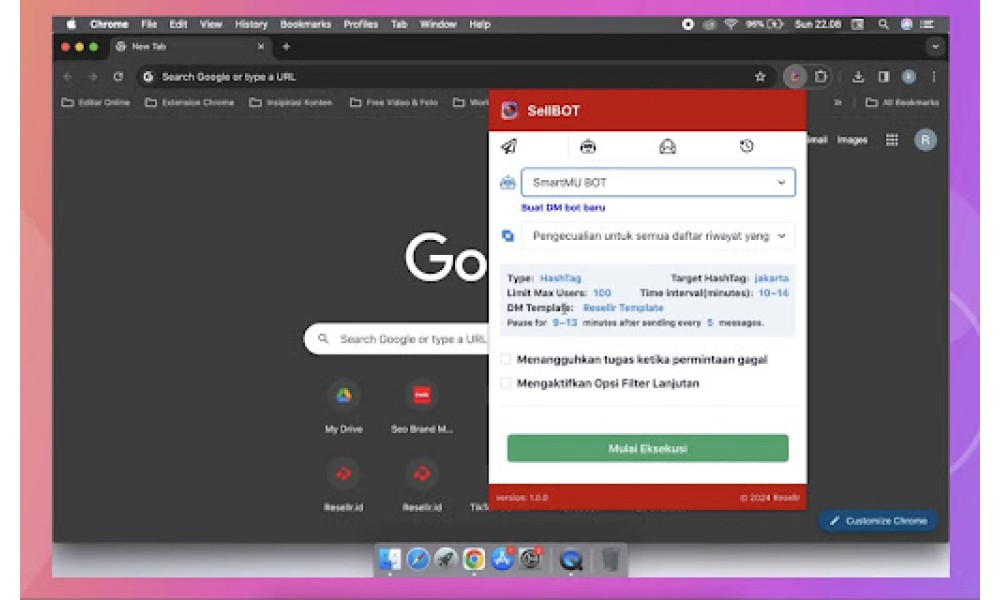This screenshot has width=1000, height=600.
Task: Open App Store from the dock
Action: pyautogui.click(x=503, y=559)
